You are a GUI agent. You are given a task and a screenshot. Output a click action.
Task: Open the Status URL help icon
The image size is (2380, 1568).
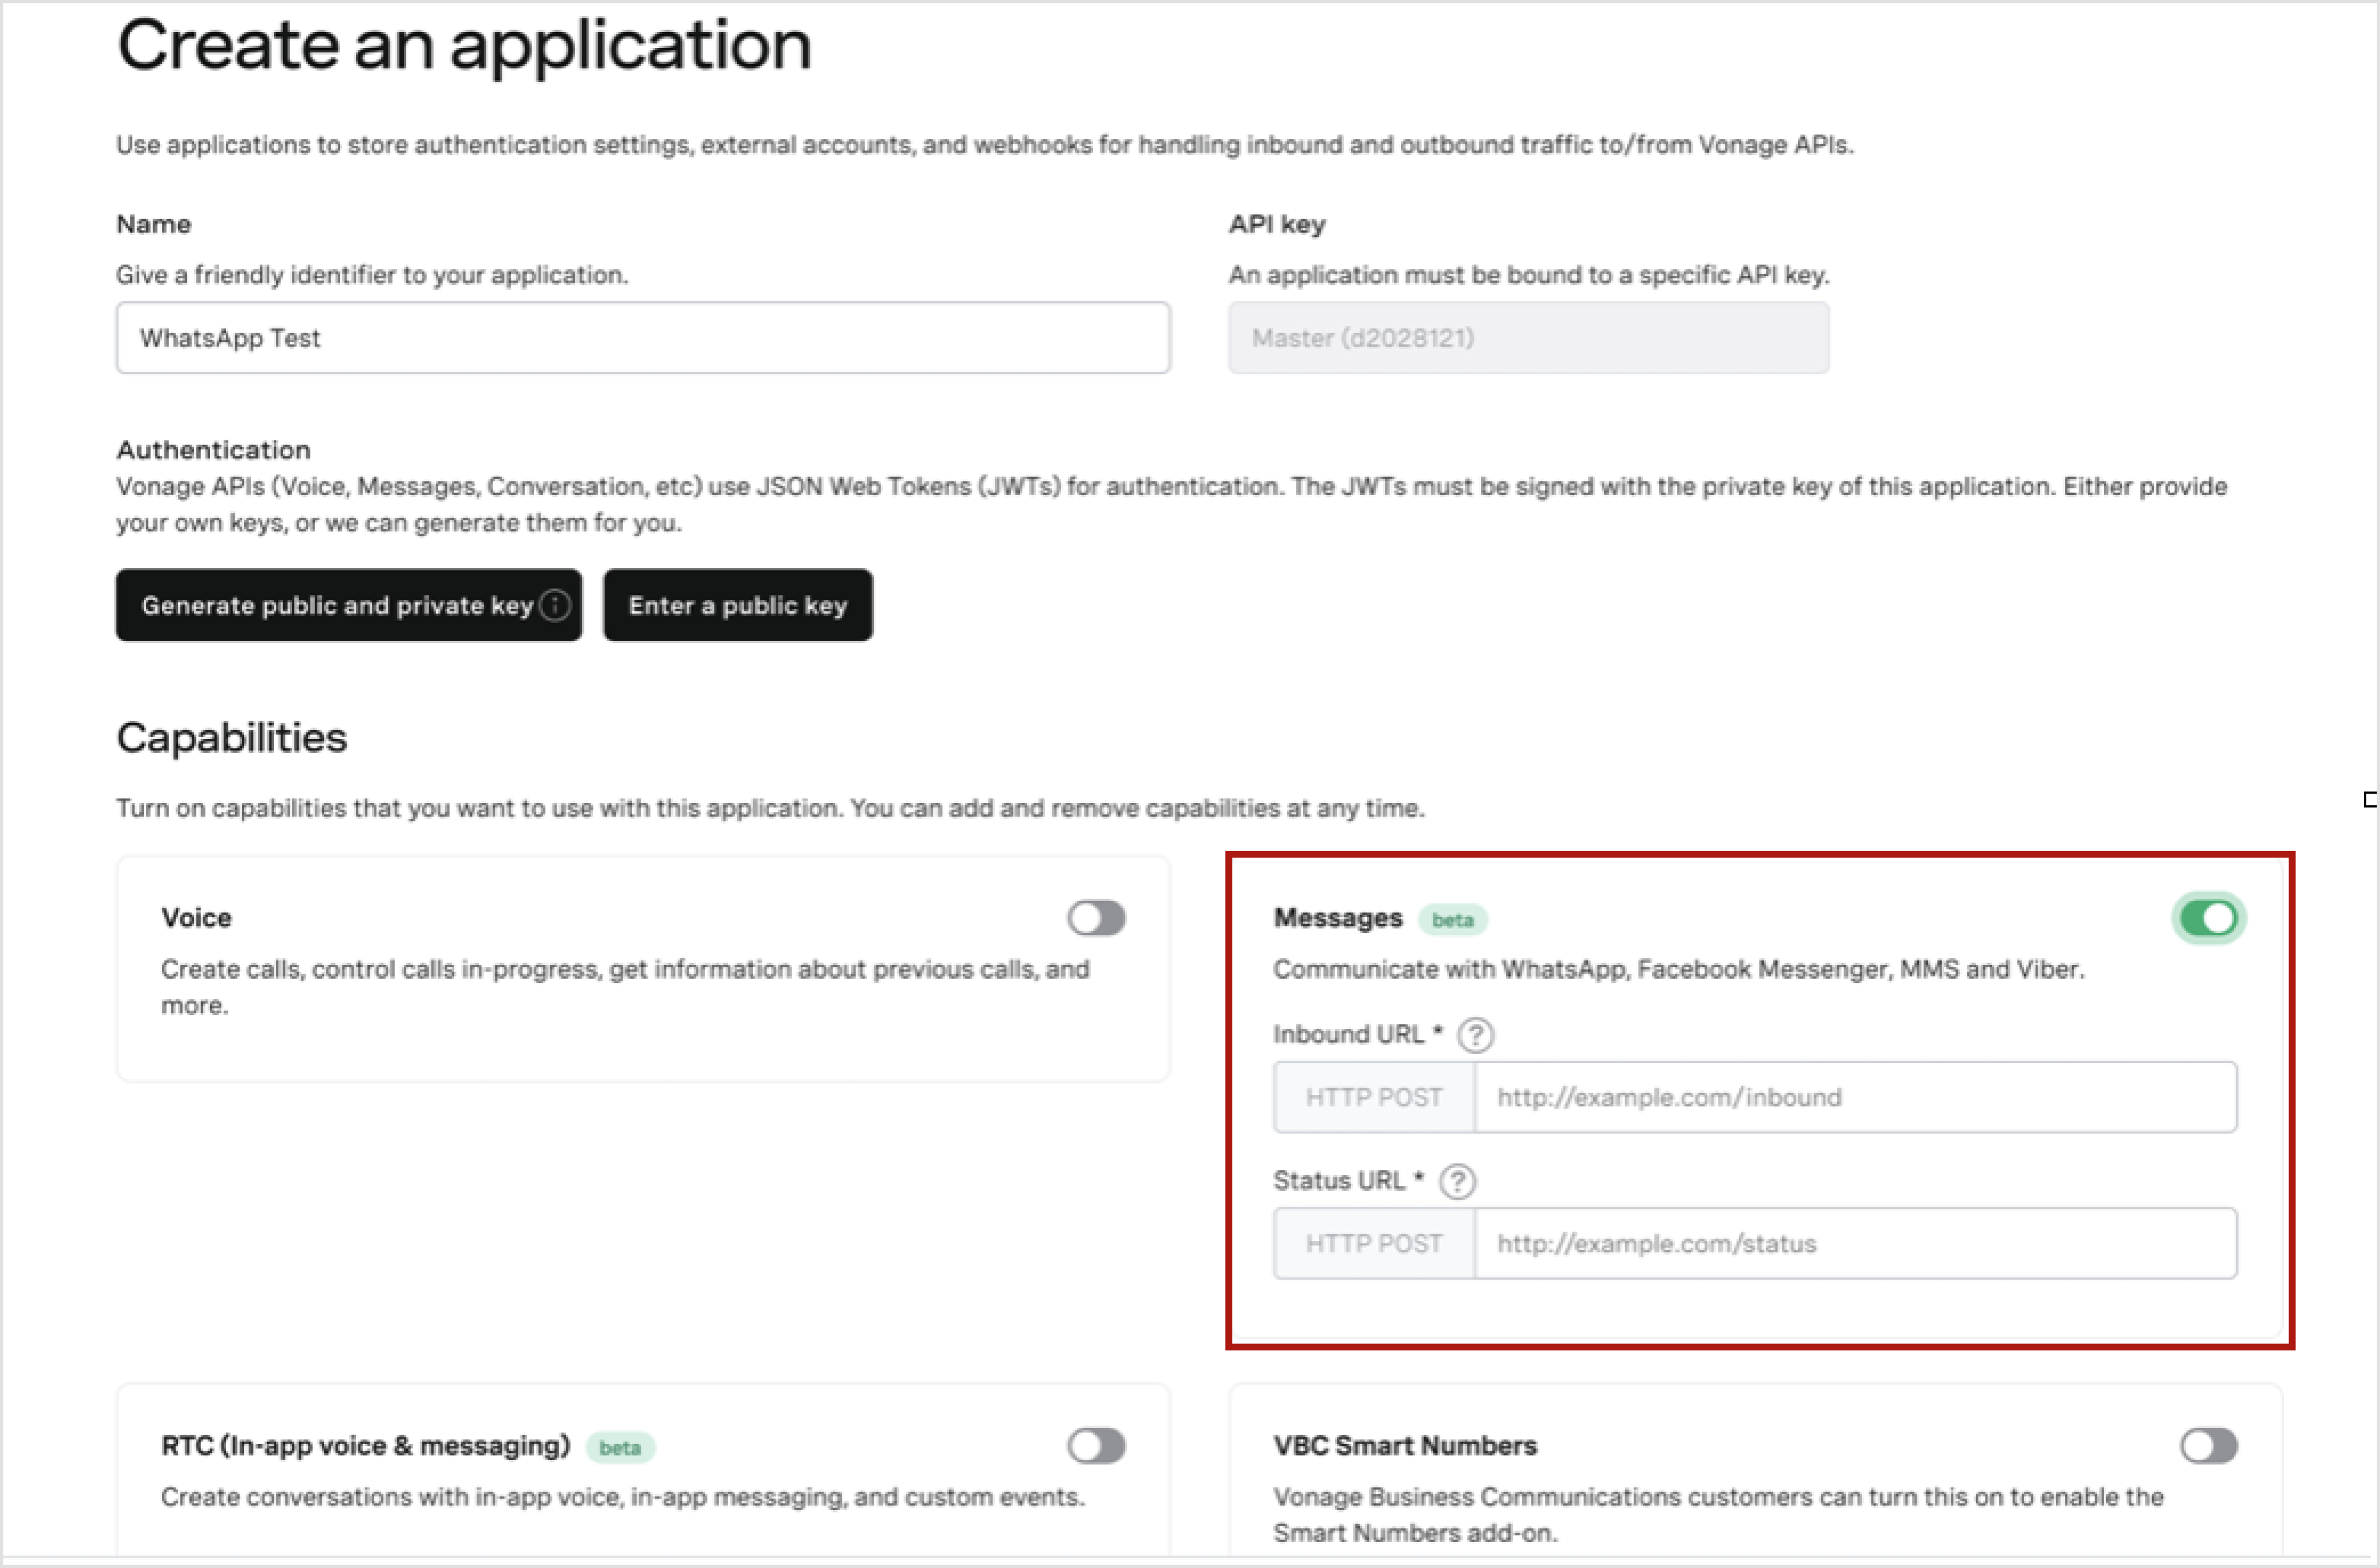tap(1458, 1181)
